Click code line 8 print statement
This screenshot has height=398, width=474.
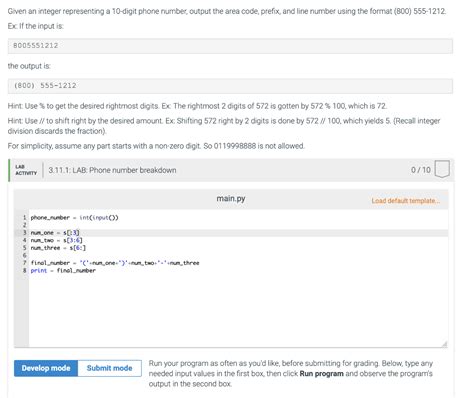tap(63, 270)
